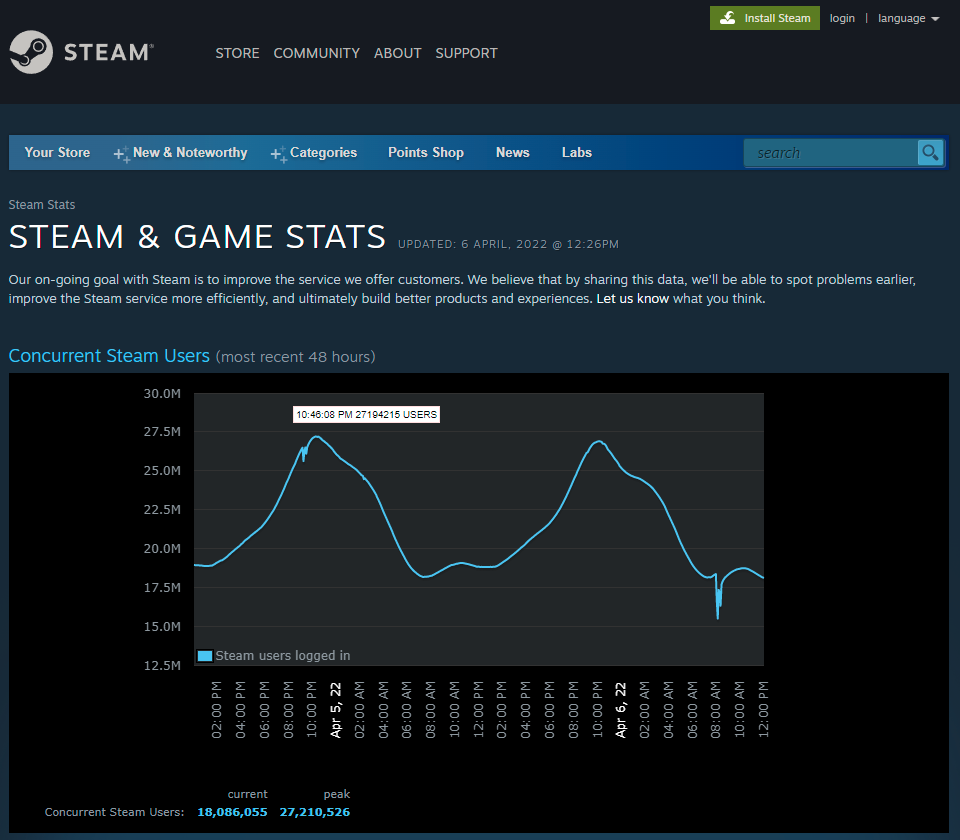Click the 20.0M y-axis label
Screen dimensions: 960x840
coord(162,549)
